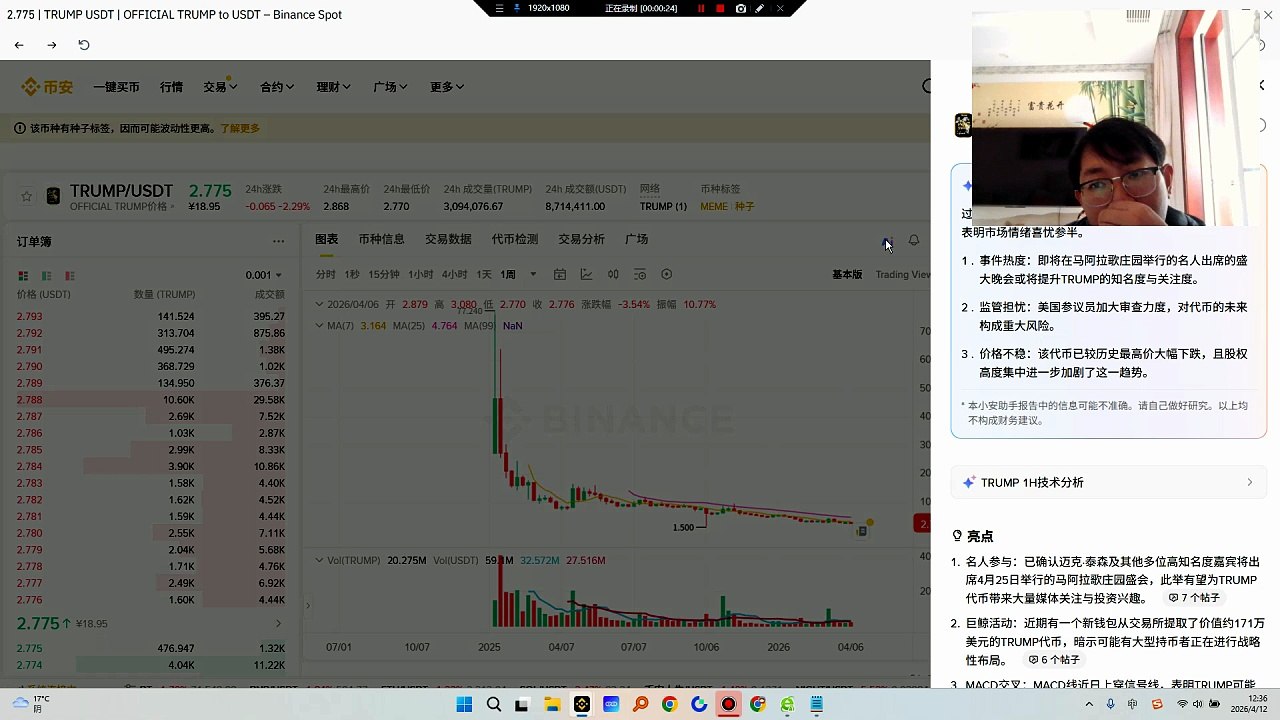Viewport: 1280px width, 720px height.
Task: Select the 分时 chart interval
Action: tap(325, 274)
